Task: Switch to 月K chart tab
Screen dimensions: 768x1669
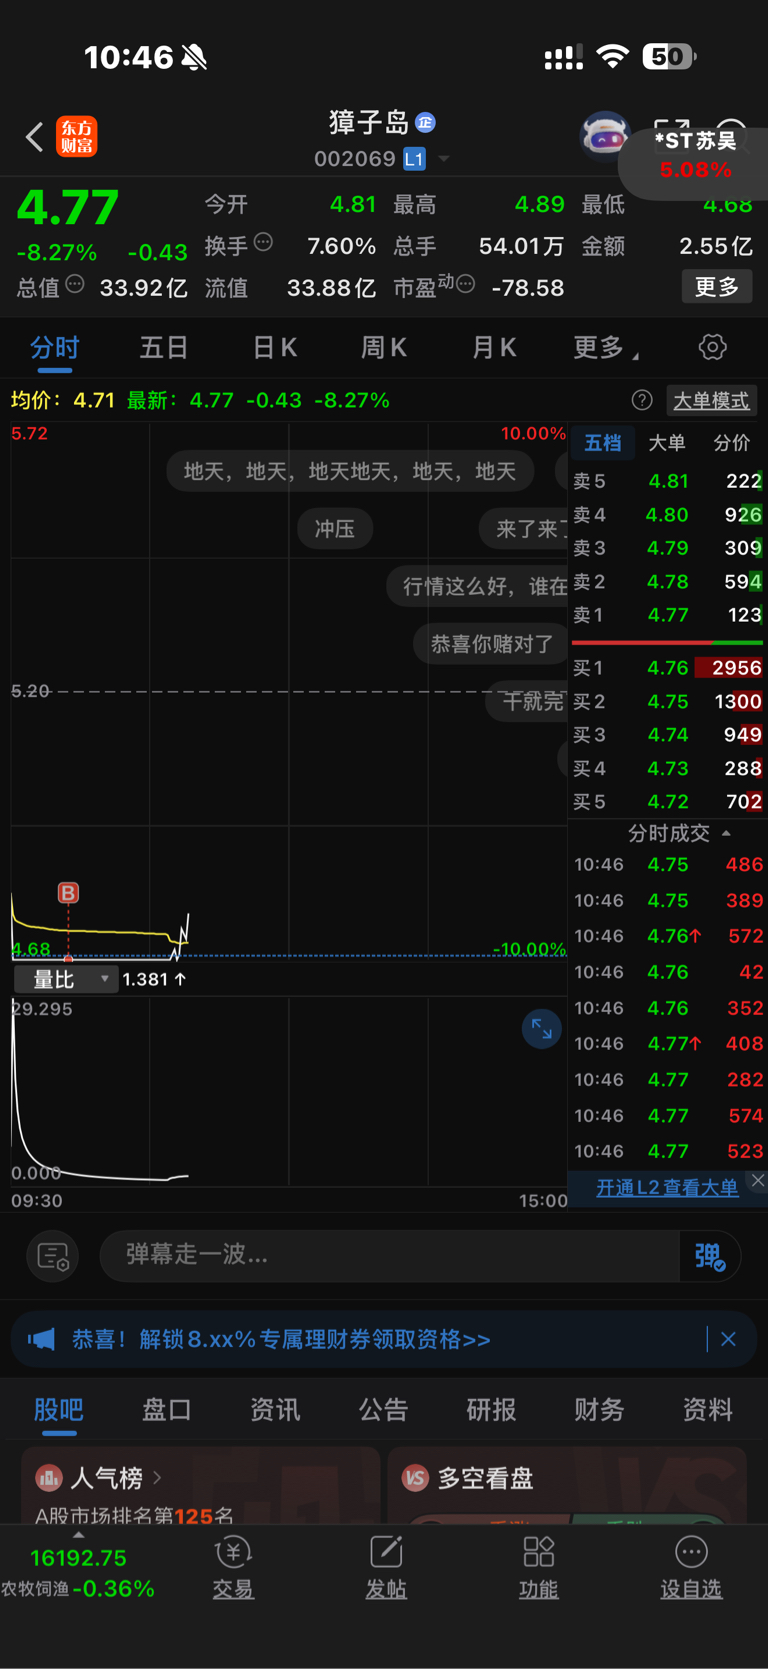Action: pos(494,347)
